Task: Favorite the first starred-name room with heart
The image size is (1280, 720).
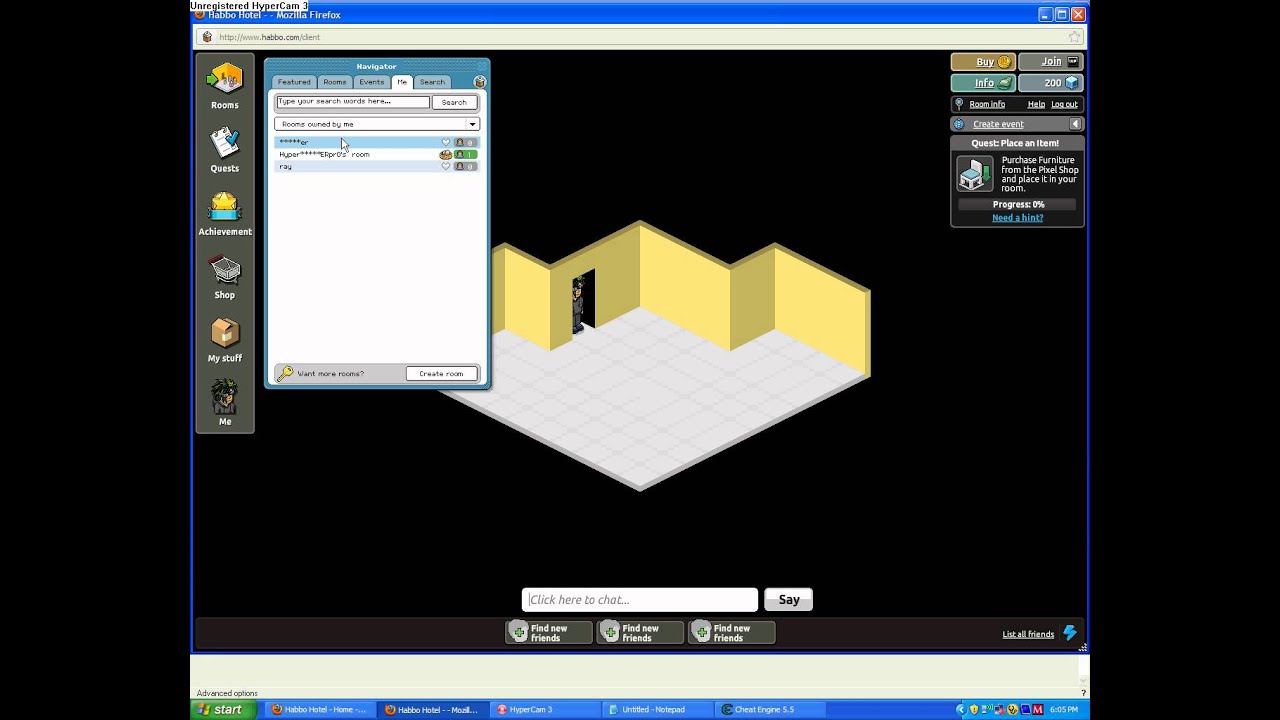Action: point(446,142)
